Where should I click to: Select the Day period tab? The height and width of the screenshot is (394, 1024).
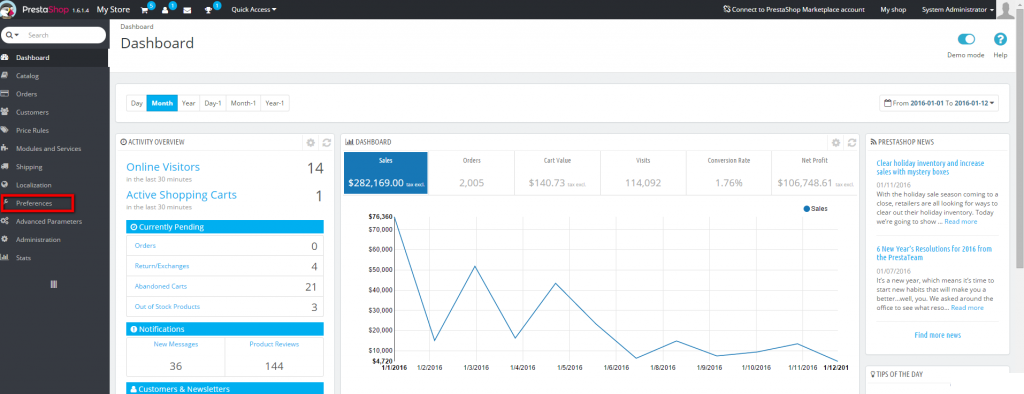tap(136, 103)
